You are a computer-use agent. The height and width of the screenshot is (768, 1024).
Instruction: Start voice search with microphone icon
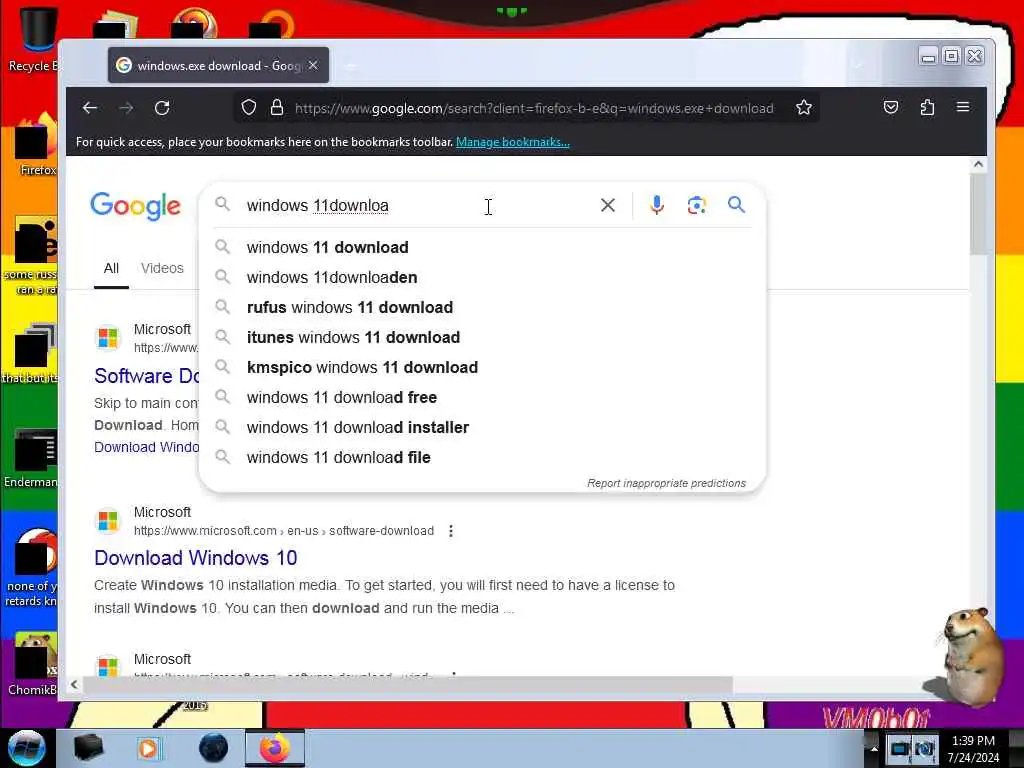(657, 205)
